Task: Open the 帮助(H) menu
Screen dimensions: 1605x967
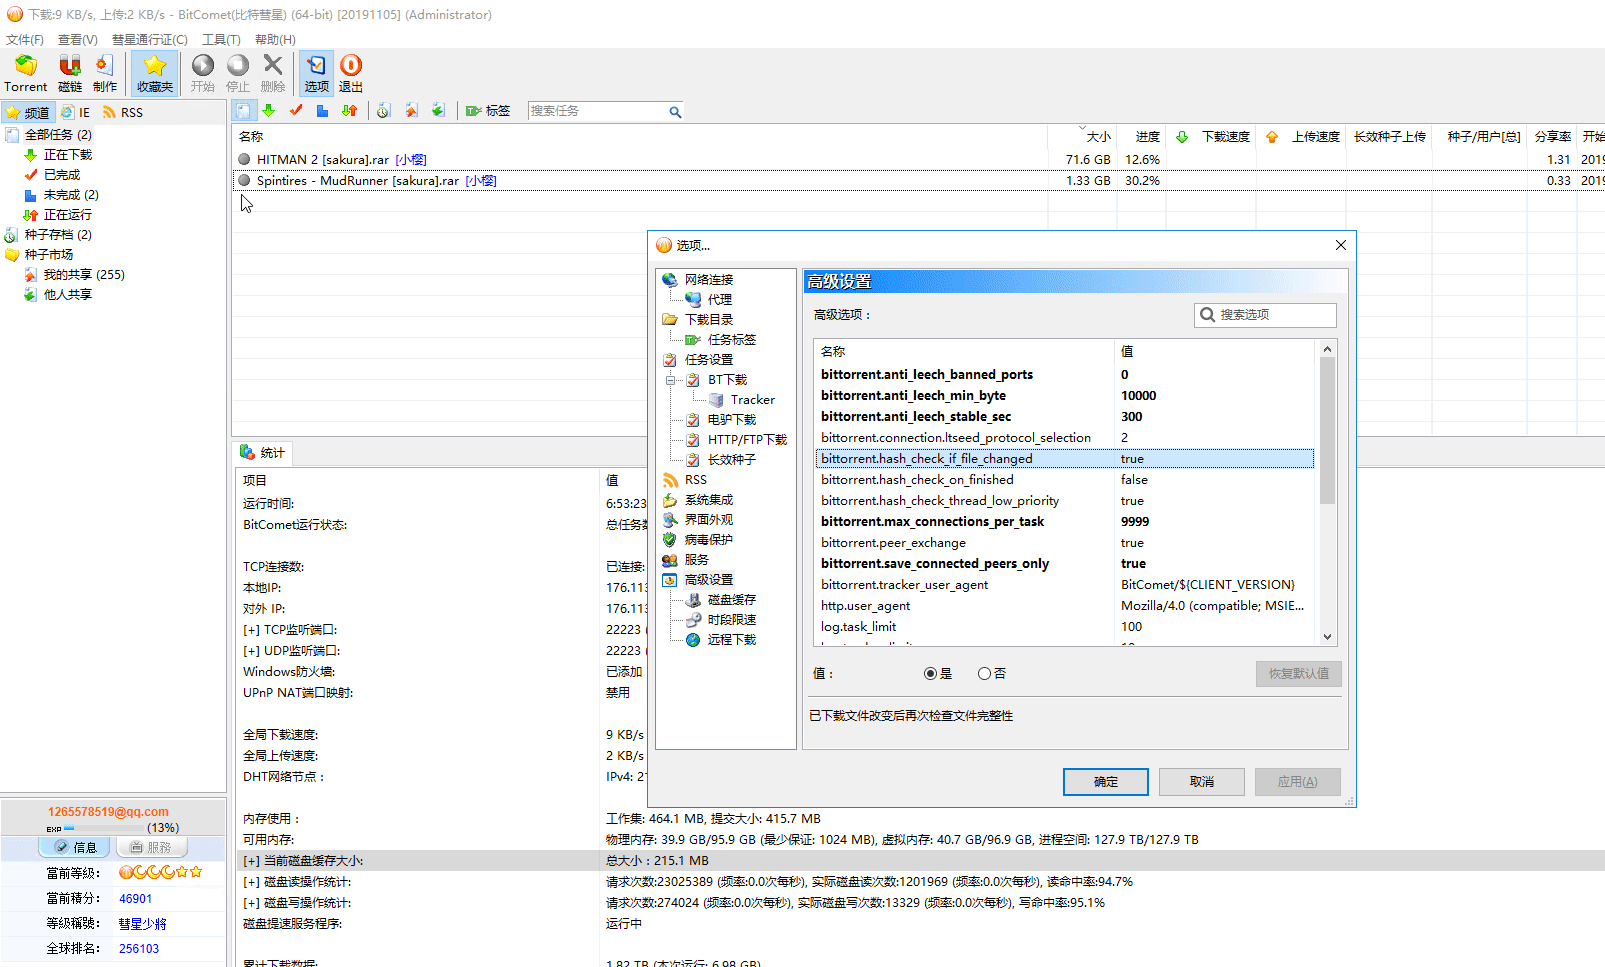Action: (x=275, y=40)
